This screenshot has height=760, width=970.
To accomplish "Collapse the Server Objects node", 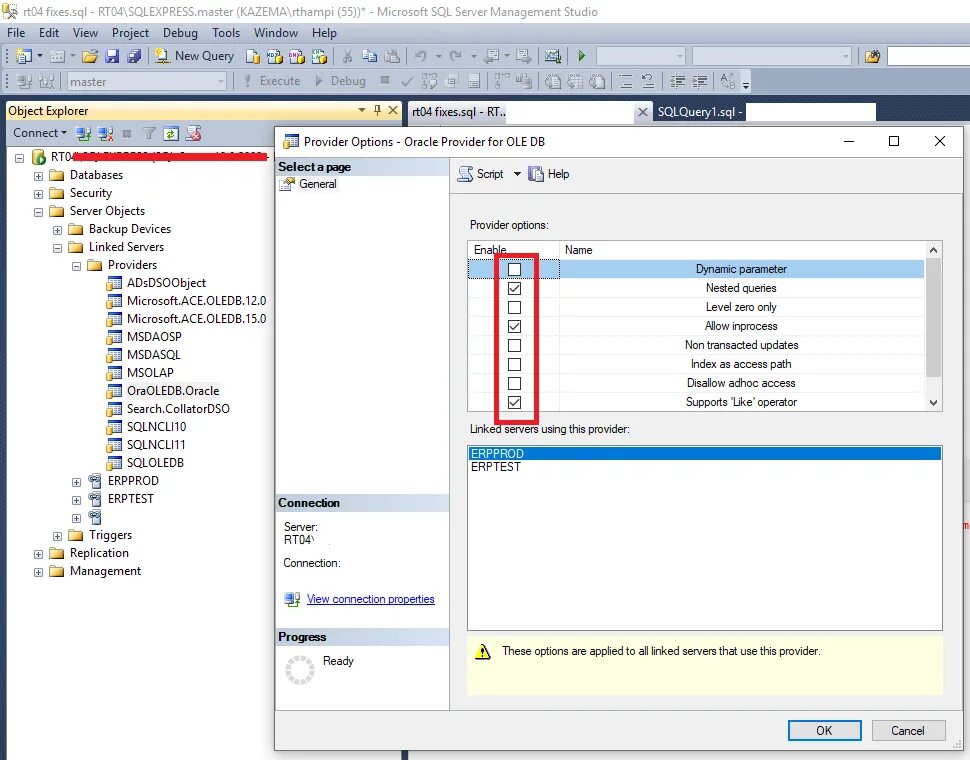I will click(x=38, y=212).
